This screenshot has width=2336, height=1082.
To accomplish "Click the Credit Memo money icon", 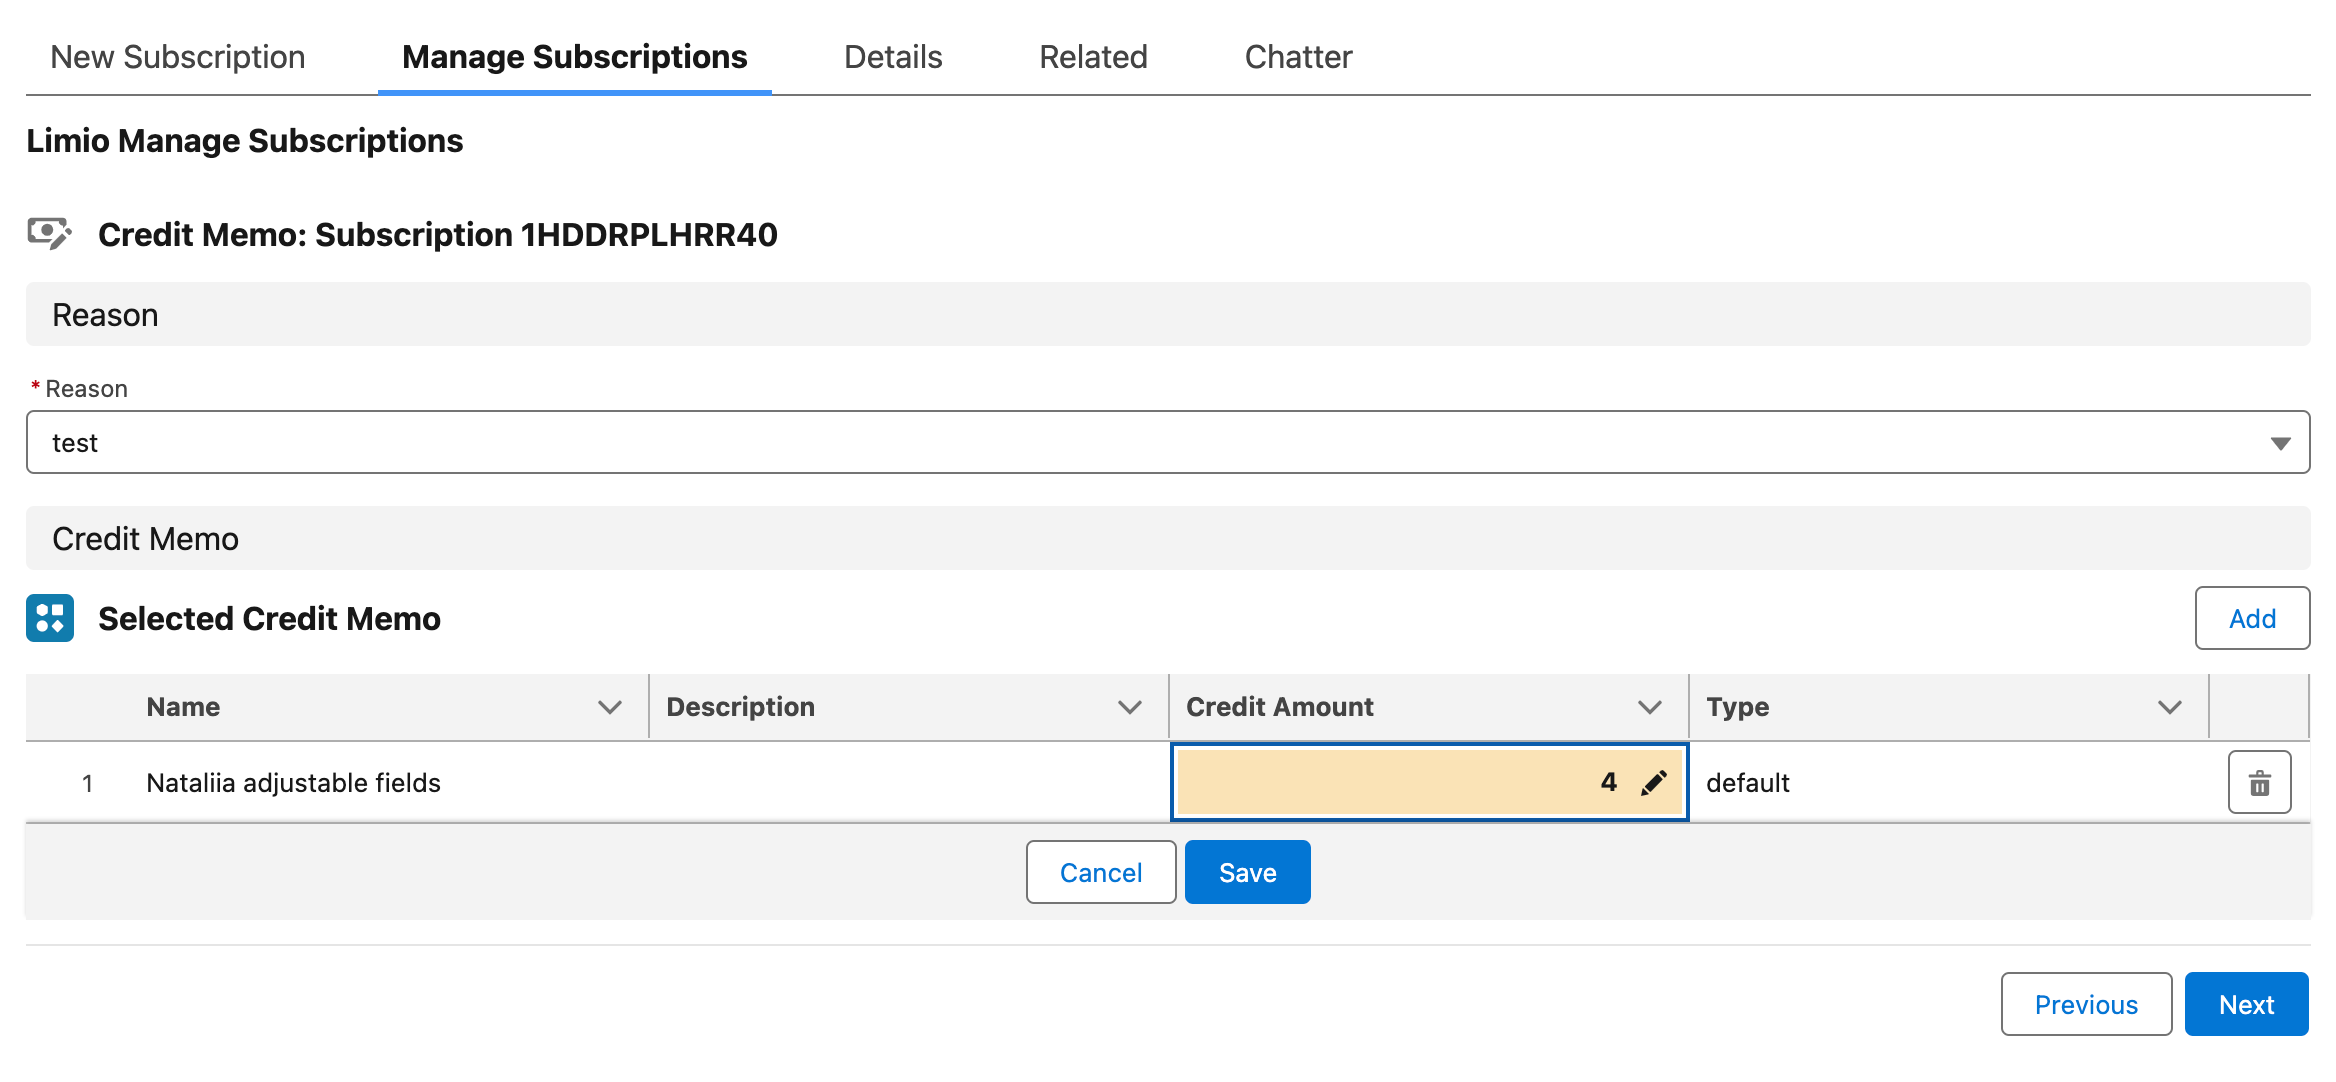I will (48, 234).
